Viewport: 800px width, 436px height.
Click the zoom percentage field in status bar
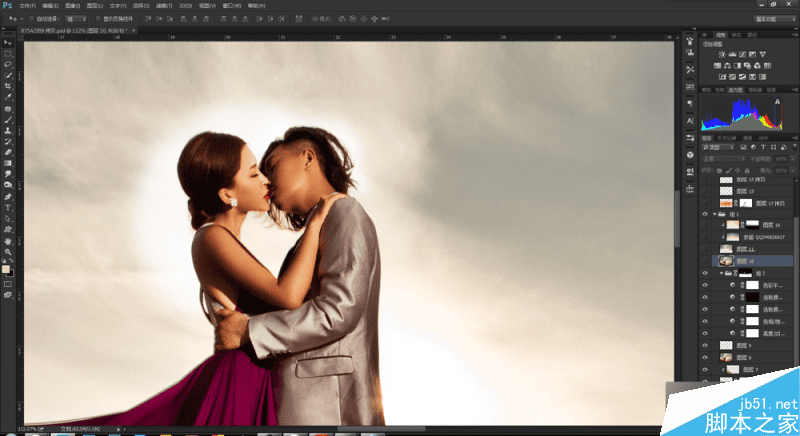[x=28, y=429]
